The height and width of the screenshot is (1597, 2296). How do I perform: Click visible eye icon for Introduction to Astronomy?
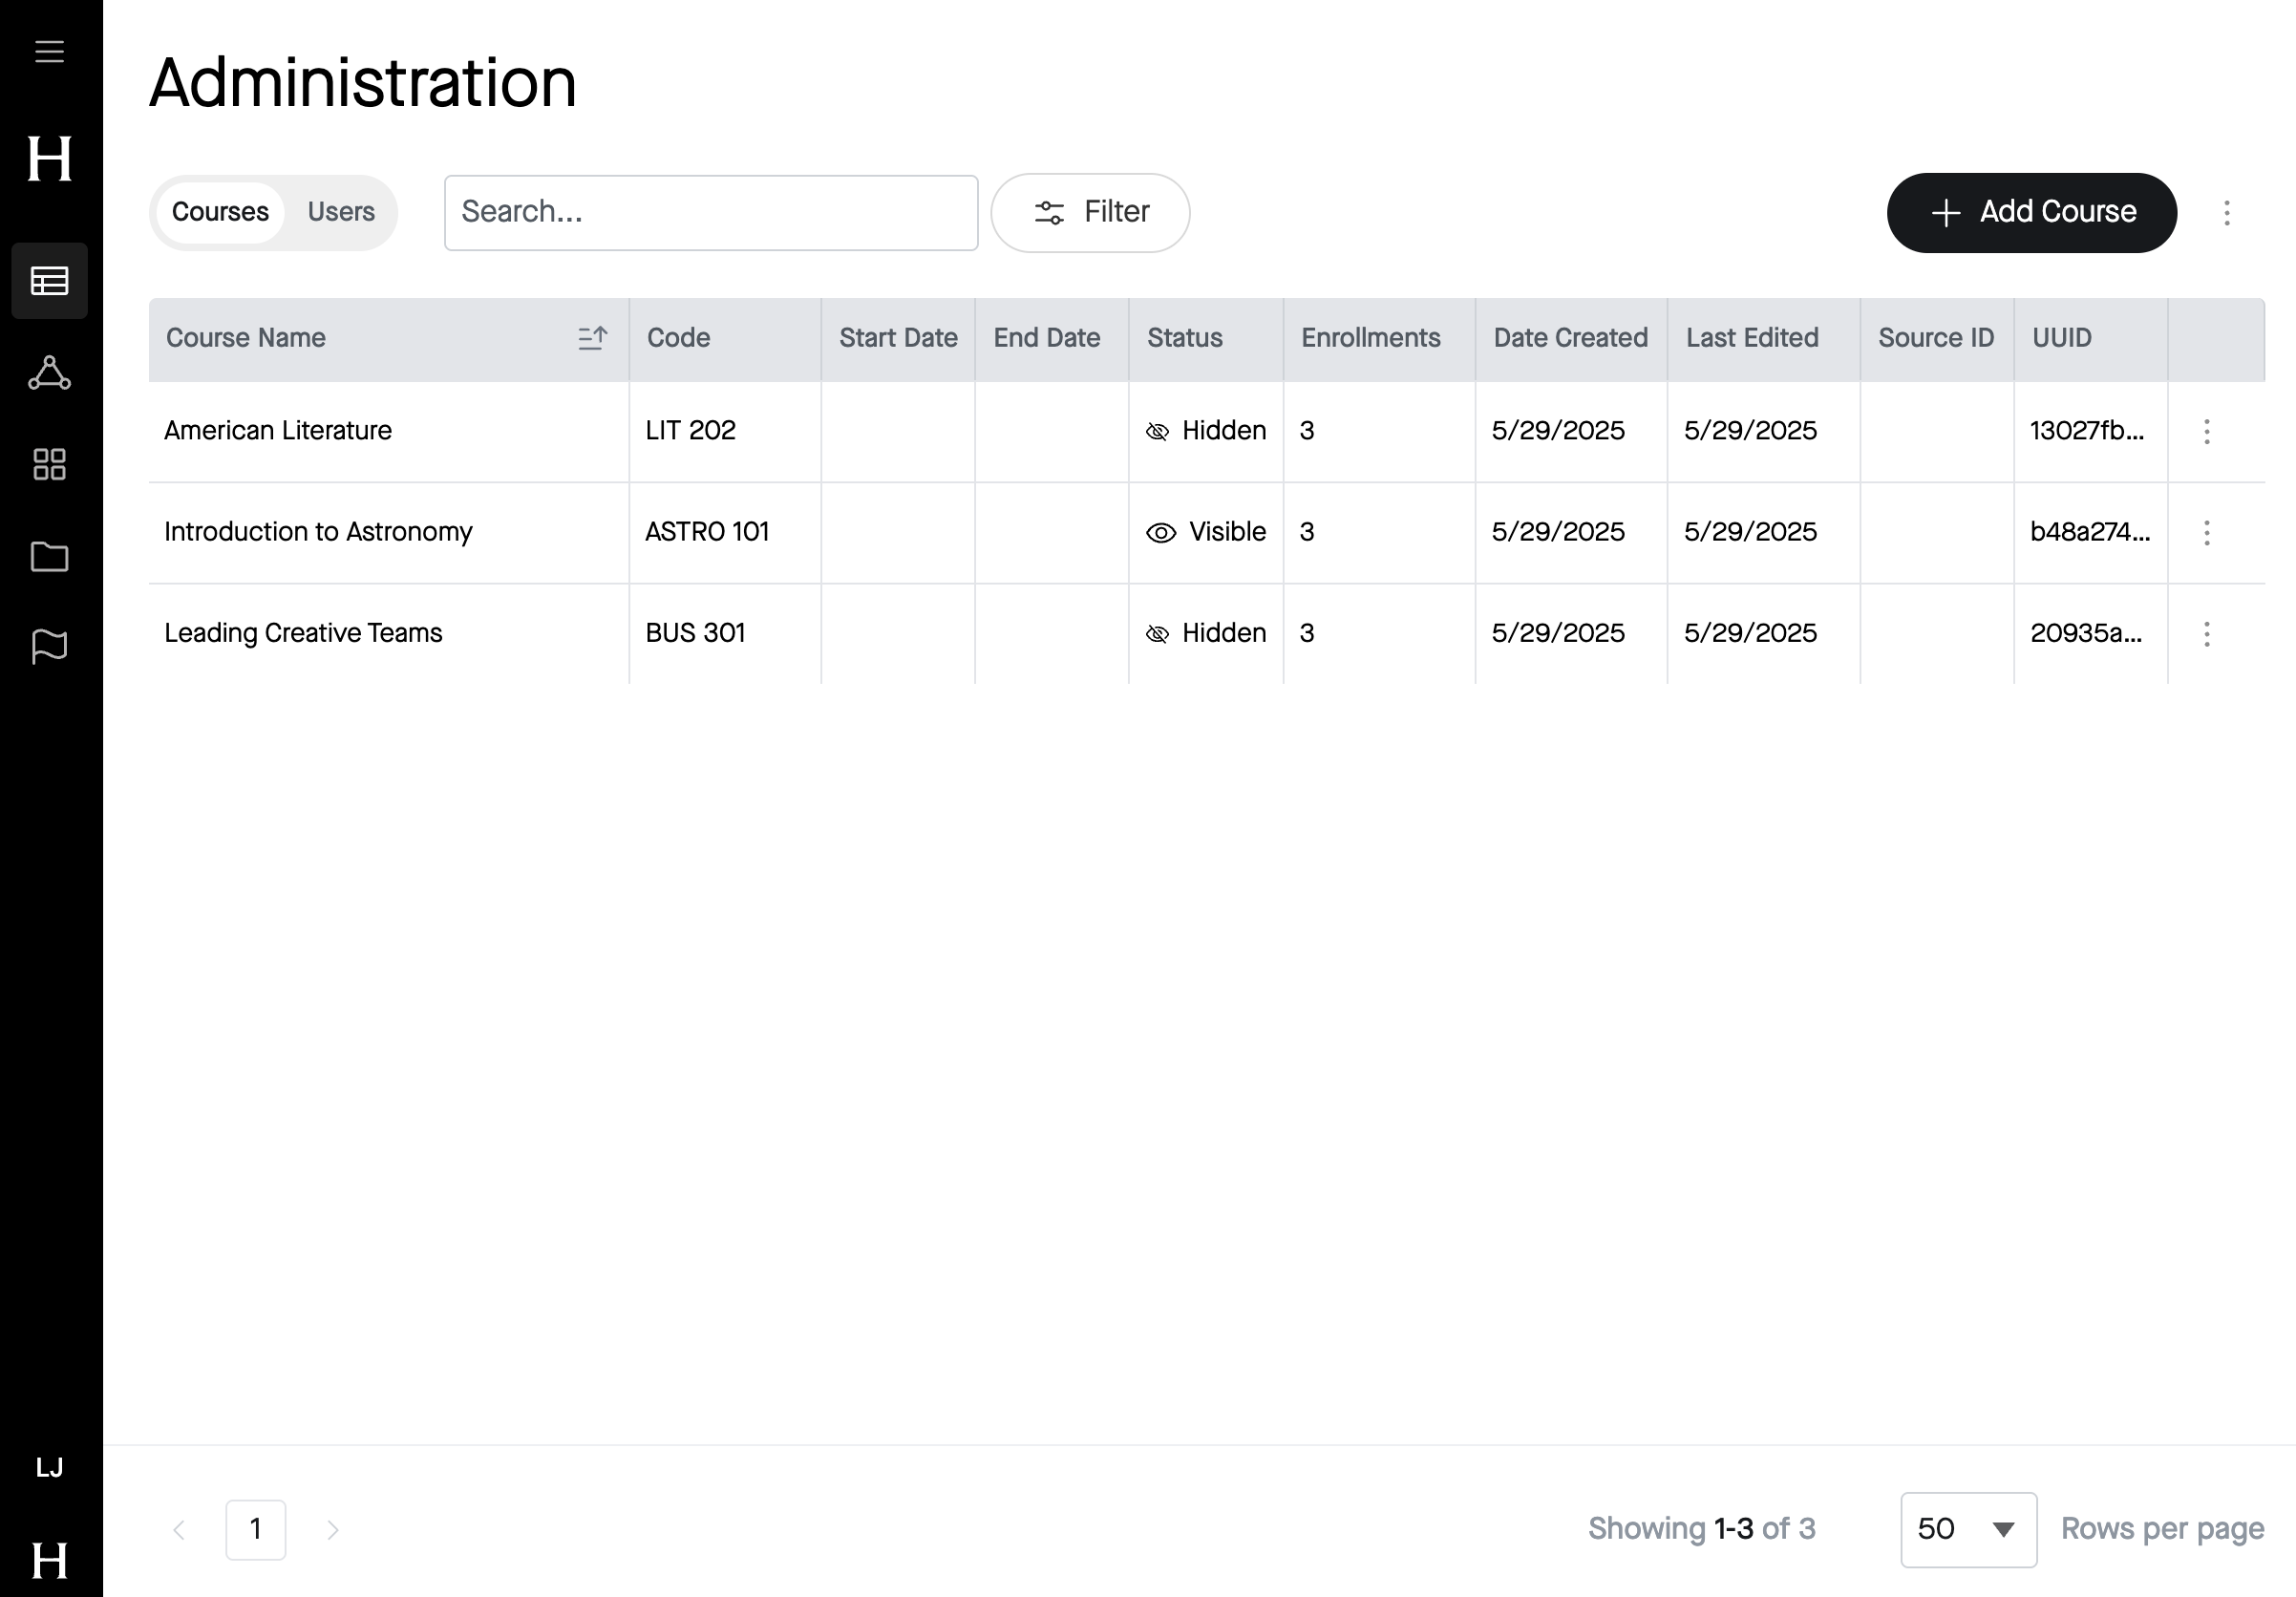point(1160,532)
